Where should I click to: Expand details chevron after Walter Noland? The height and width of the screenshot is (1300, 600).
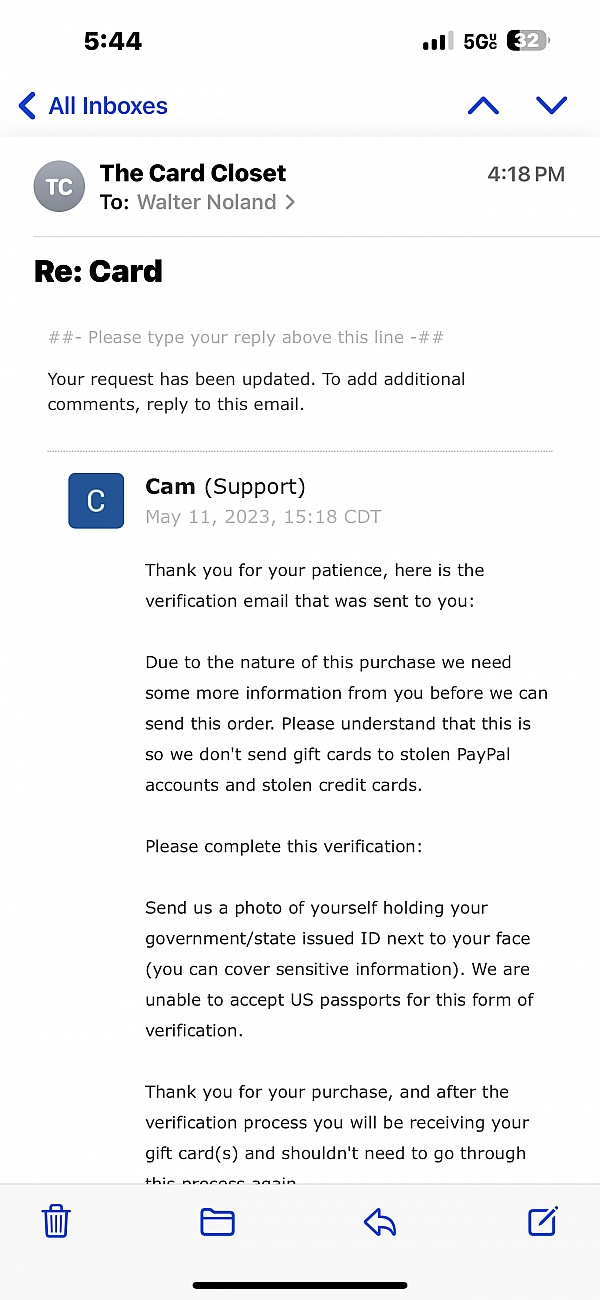(x=290, y=202)
